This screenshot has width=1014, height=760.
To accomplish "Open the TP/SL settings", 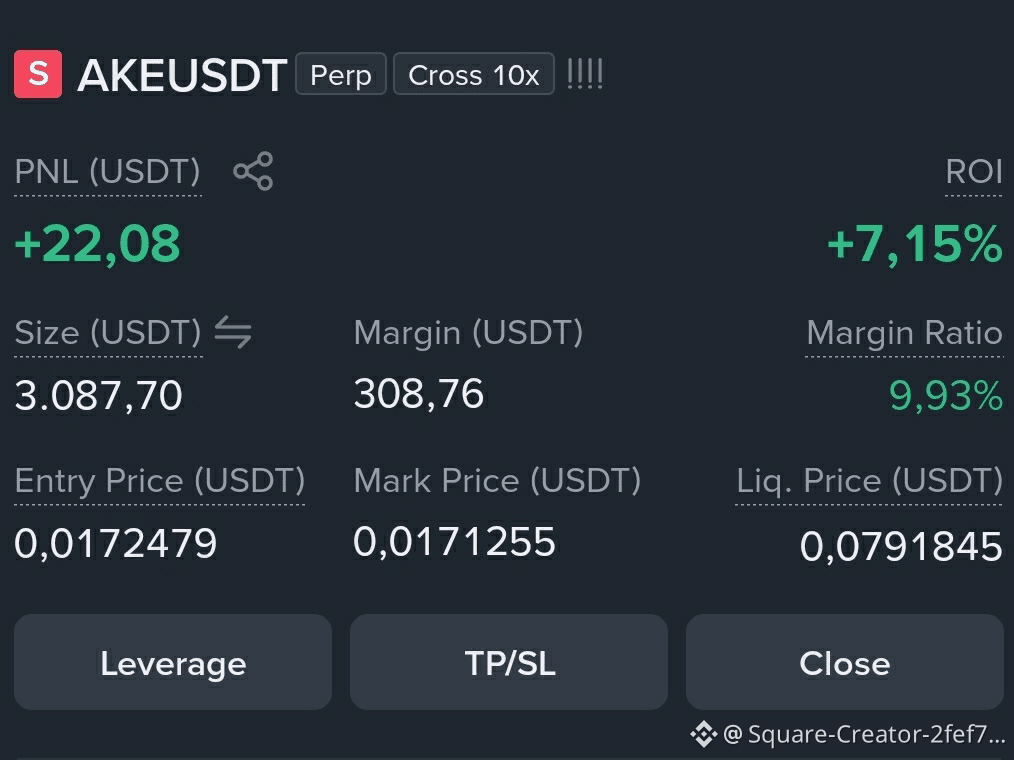I will (x=509, y=662).
